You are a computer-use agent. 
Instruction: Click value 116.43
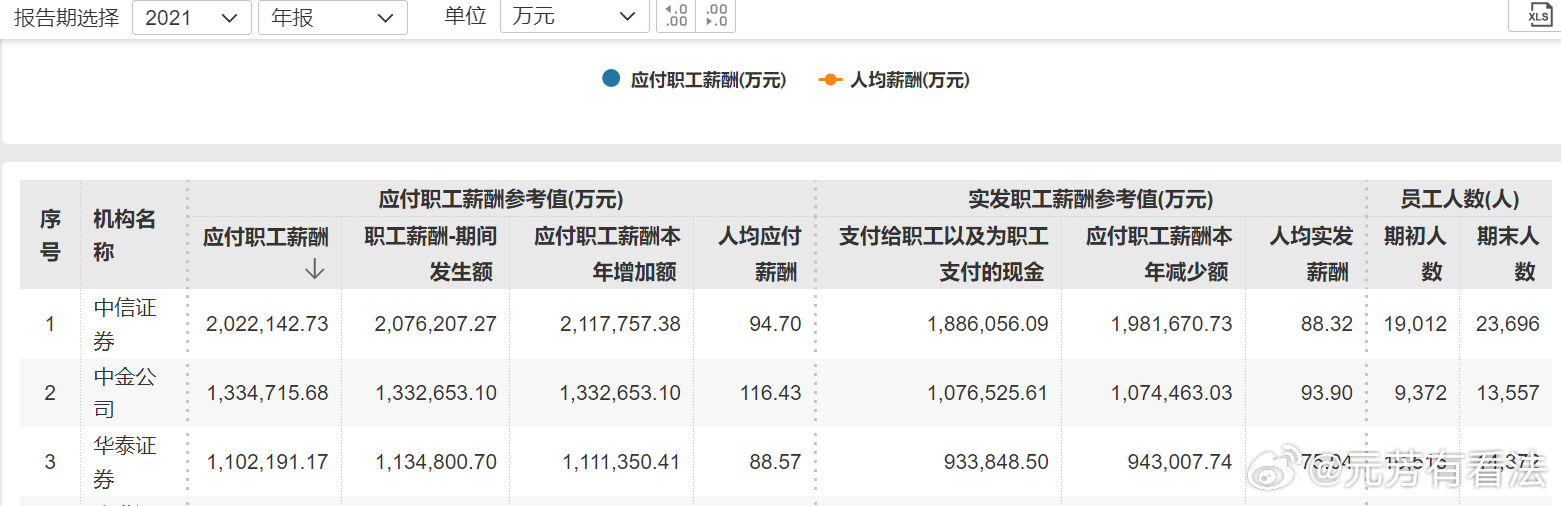(x=770, y=393)
